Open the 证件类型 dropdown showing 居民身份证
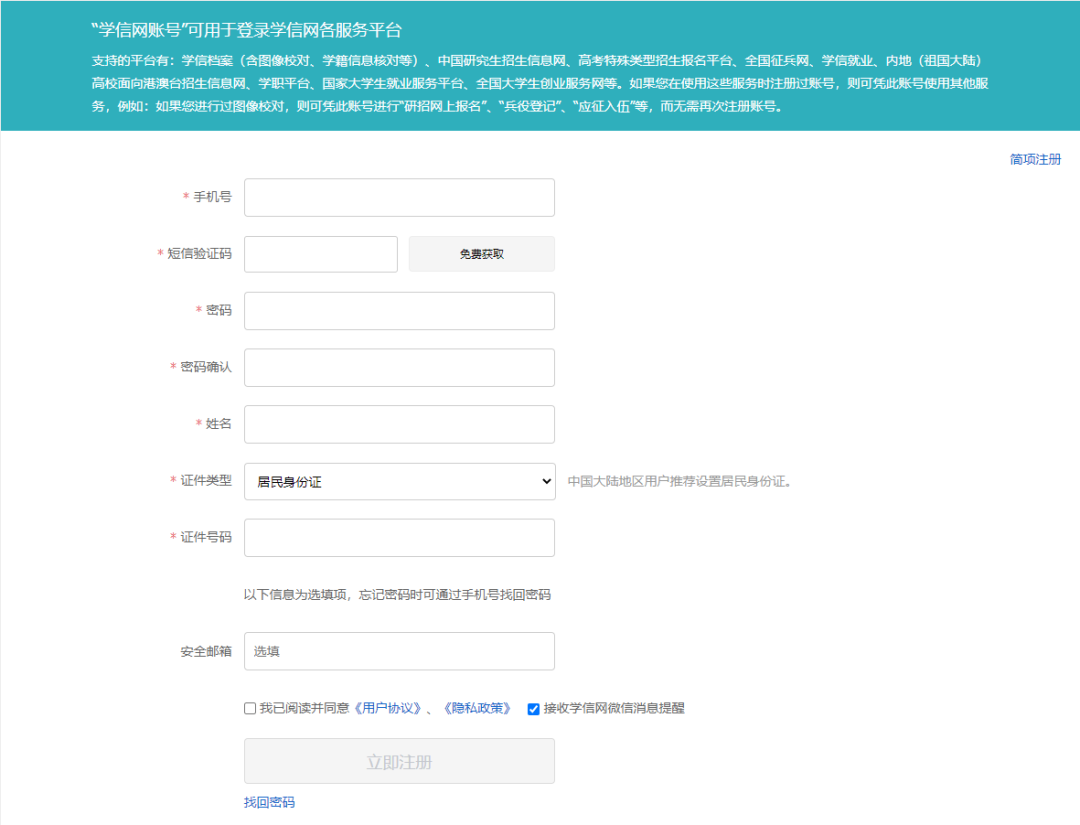Image resolution: width=1080 pixels, height=825 pixels. [399, 481]
